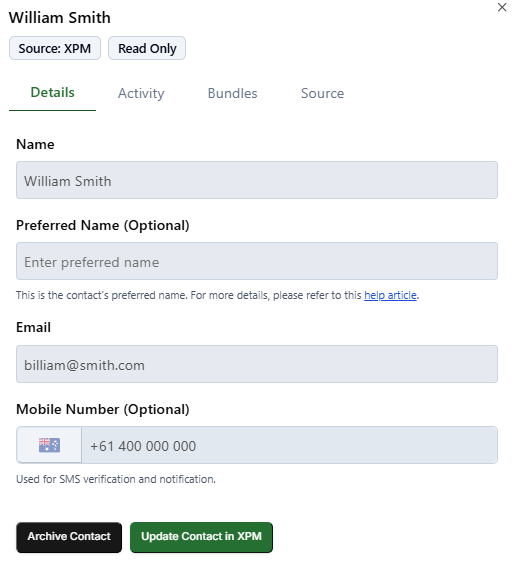
Task: Click the SMS verification helper text
Action: point(116,479)
